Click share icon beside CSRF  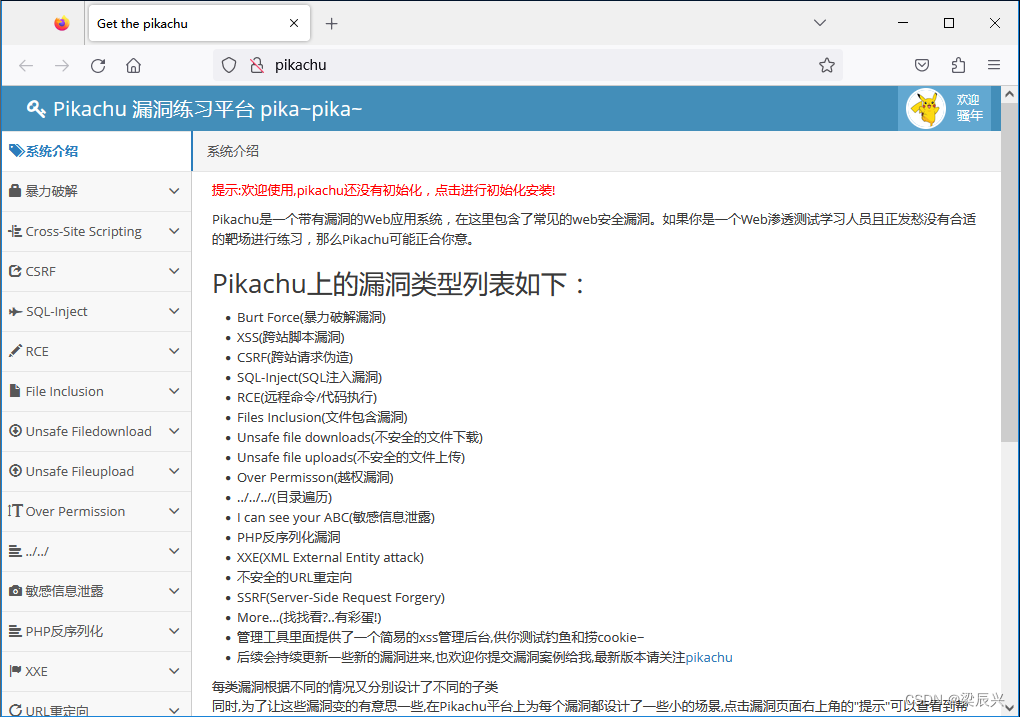15,271
